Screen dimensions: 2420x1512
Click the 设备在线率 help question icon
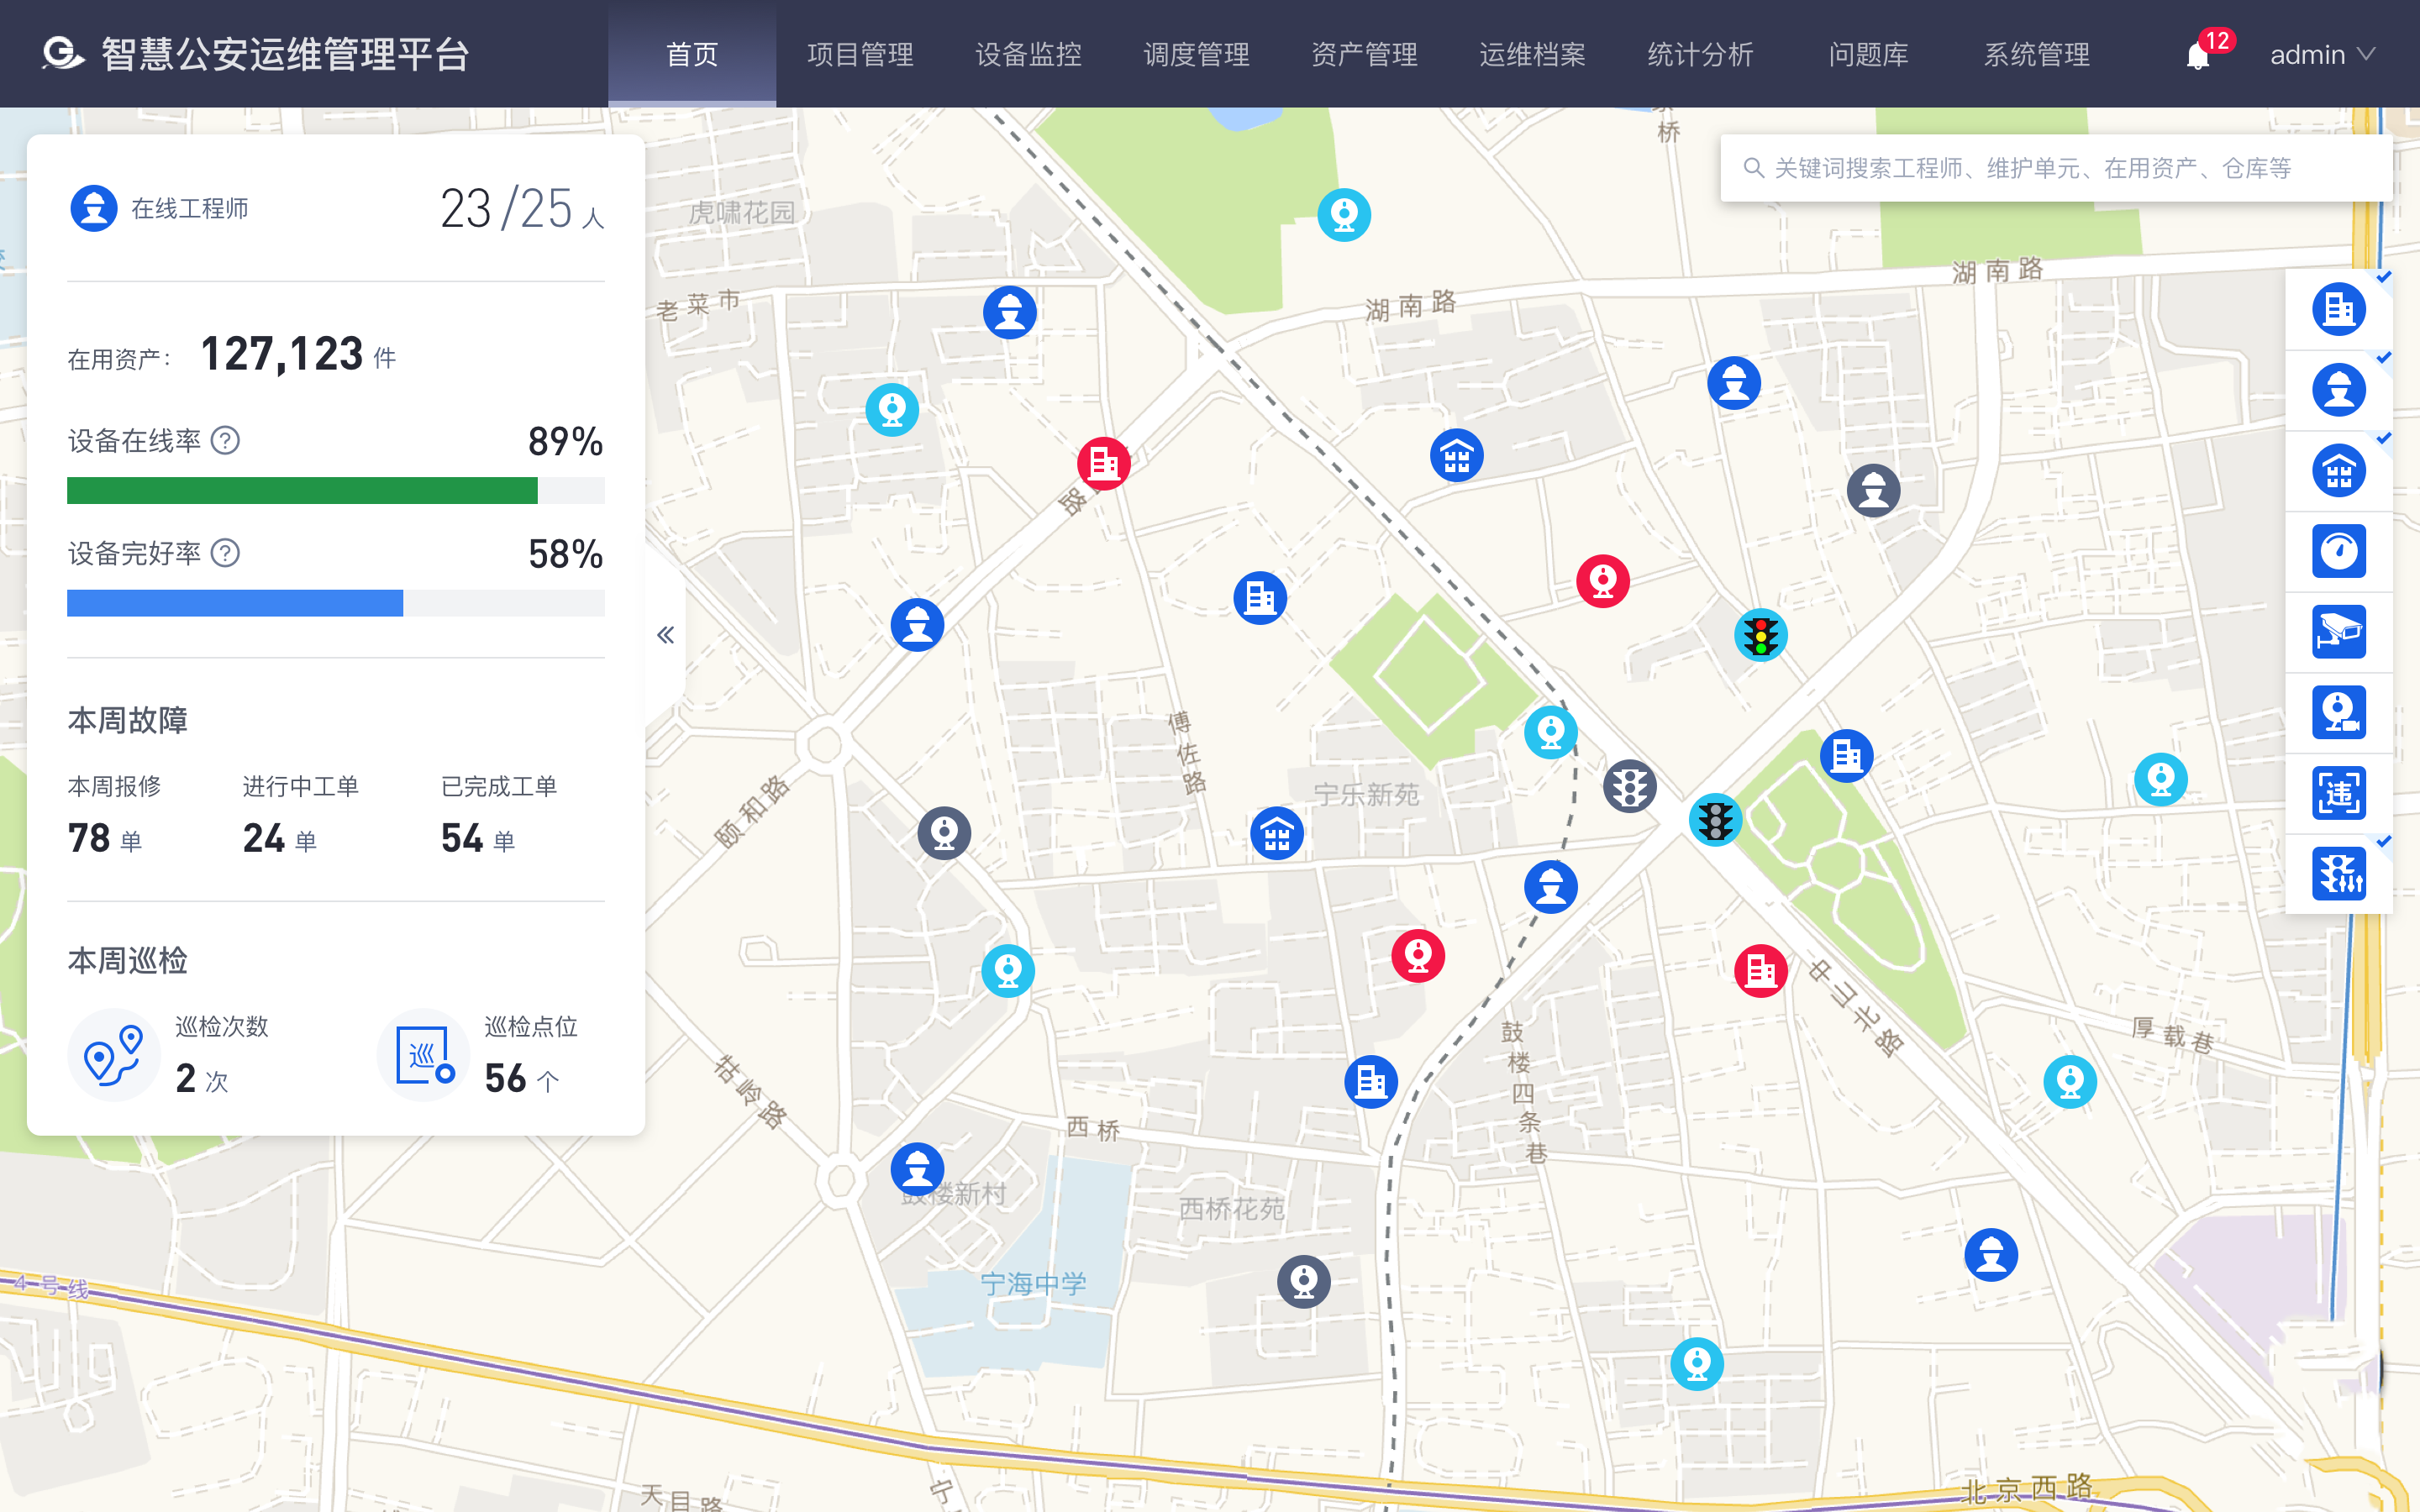click(226, 440)
